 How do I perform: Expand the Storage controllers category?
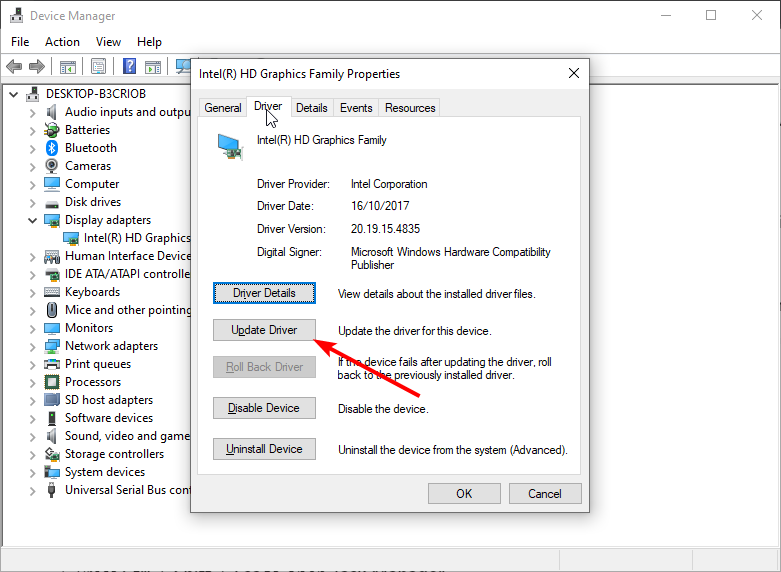tap(33, 454)
